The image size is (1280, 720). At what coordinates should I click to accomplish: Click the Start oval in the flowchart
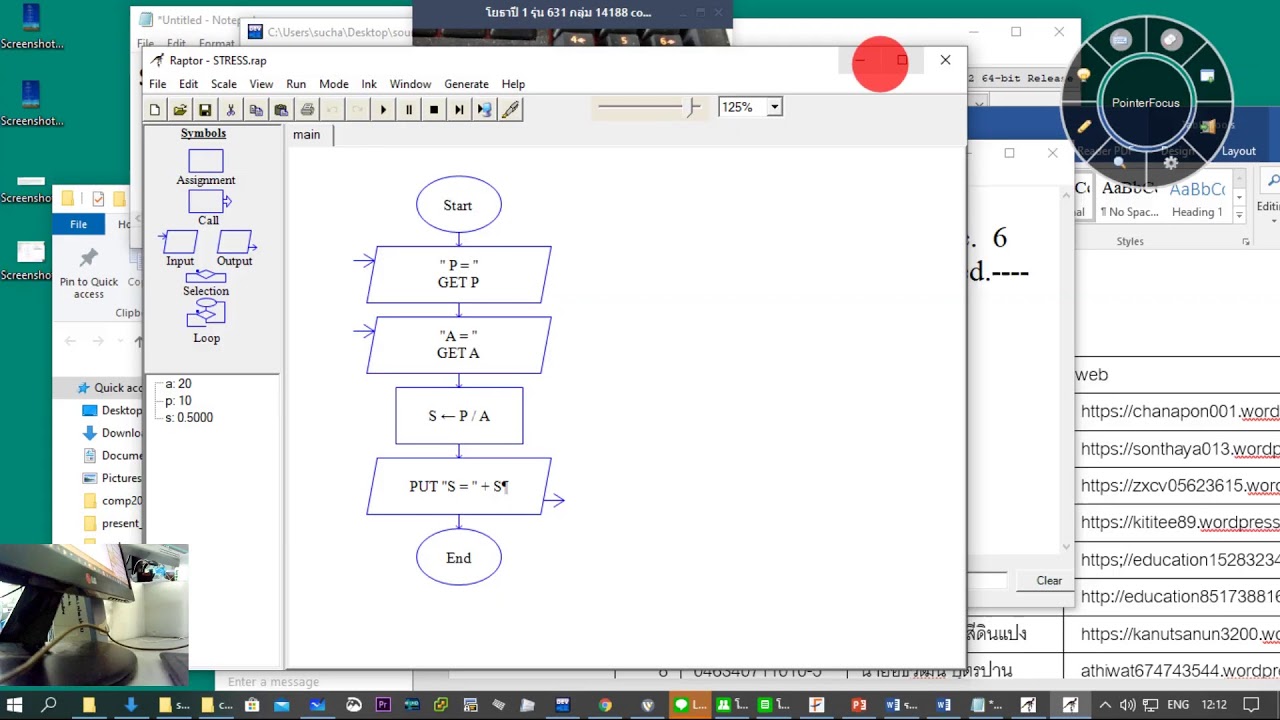pos(459,205)
